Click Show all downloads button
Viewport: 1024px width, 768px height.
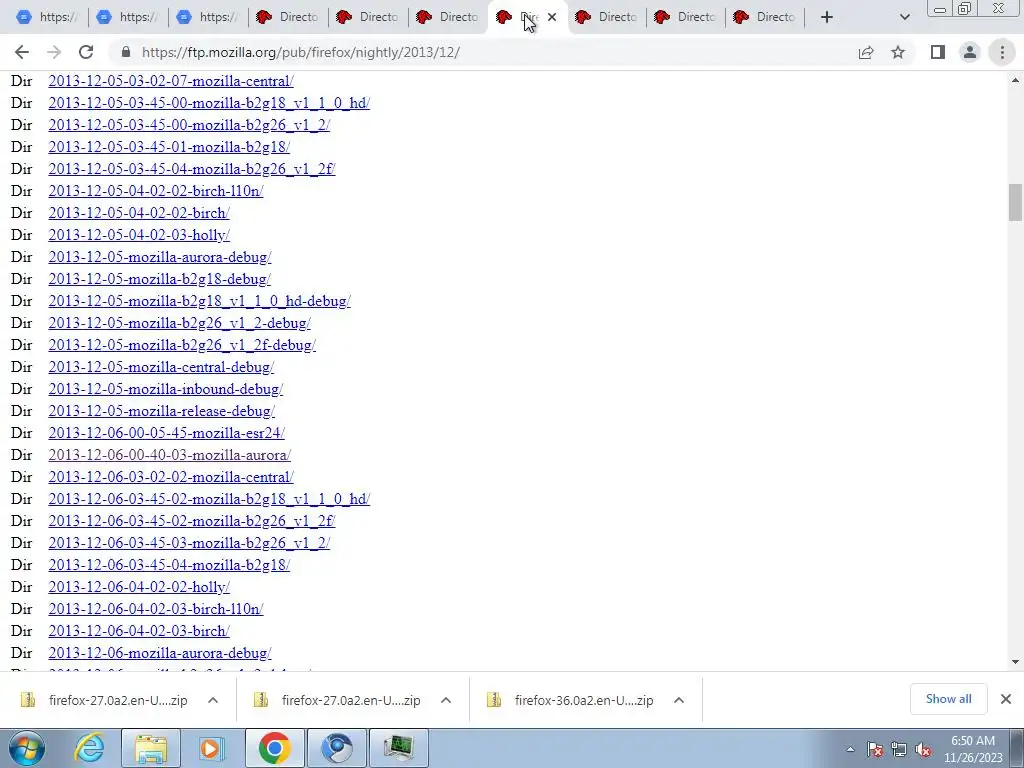tap(948, 699)
